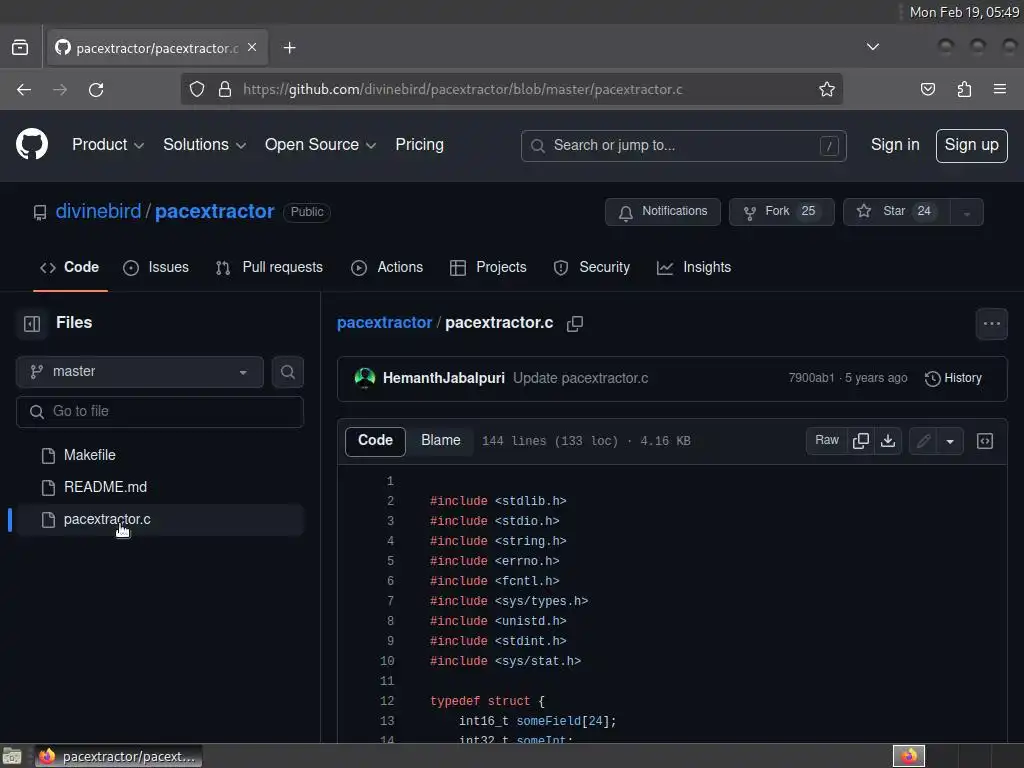Click the show desktop icon in taskbar
1024x768 pixels.
pos(12,756)
